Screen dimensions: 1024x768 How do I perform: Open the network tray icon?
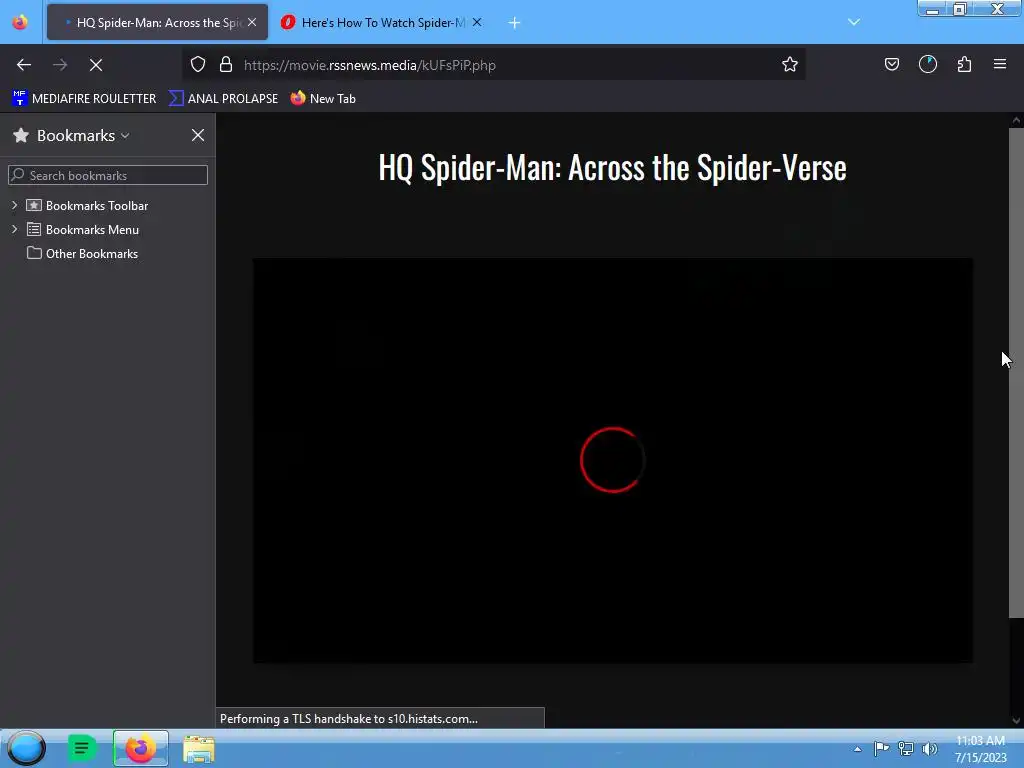pos(906,748)
